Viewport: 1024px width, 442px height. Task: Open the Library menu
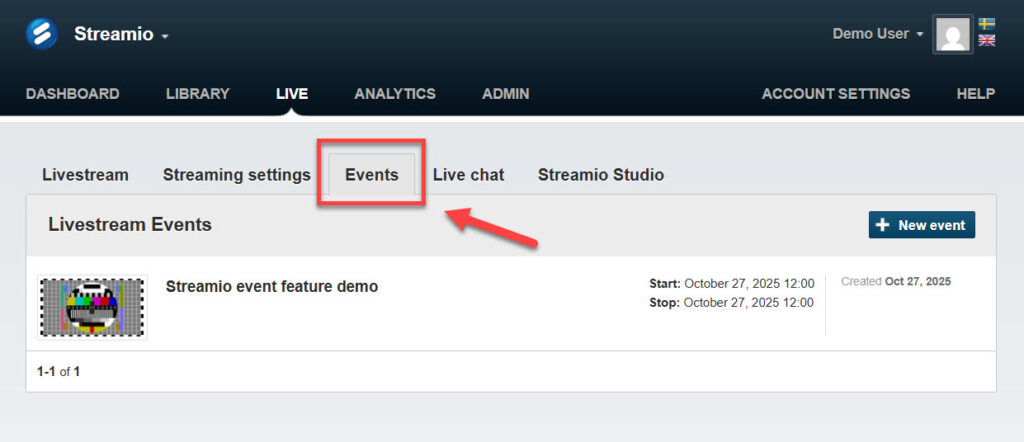(198, 94)
